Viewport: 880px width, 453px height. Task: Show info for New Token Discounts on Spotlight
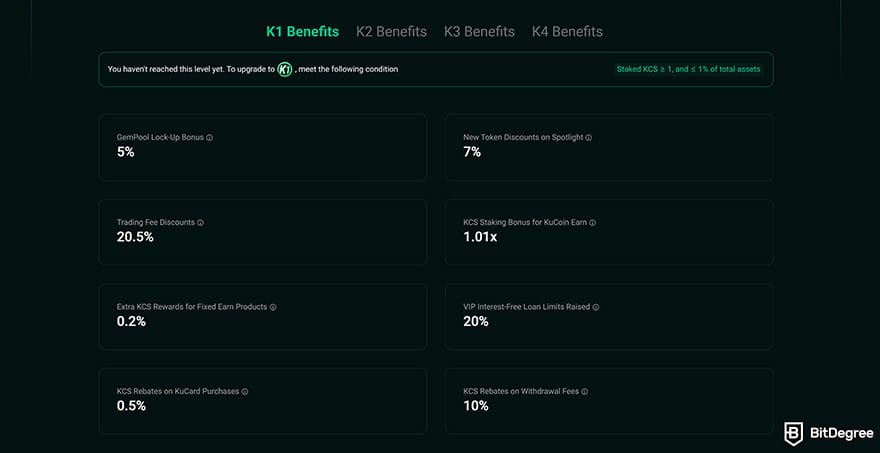(x=589, y=137)
